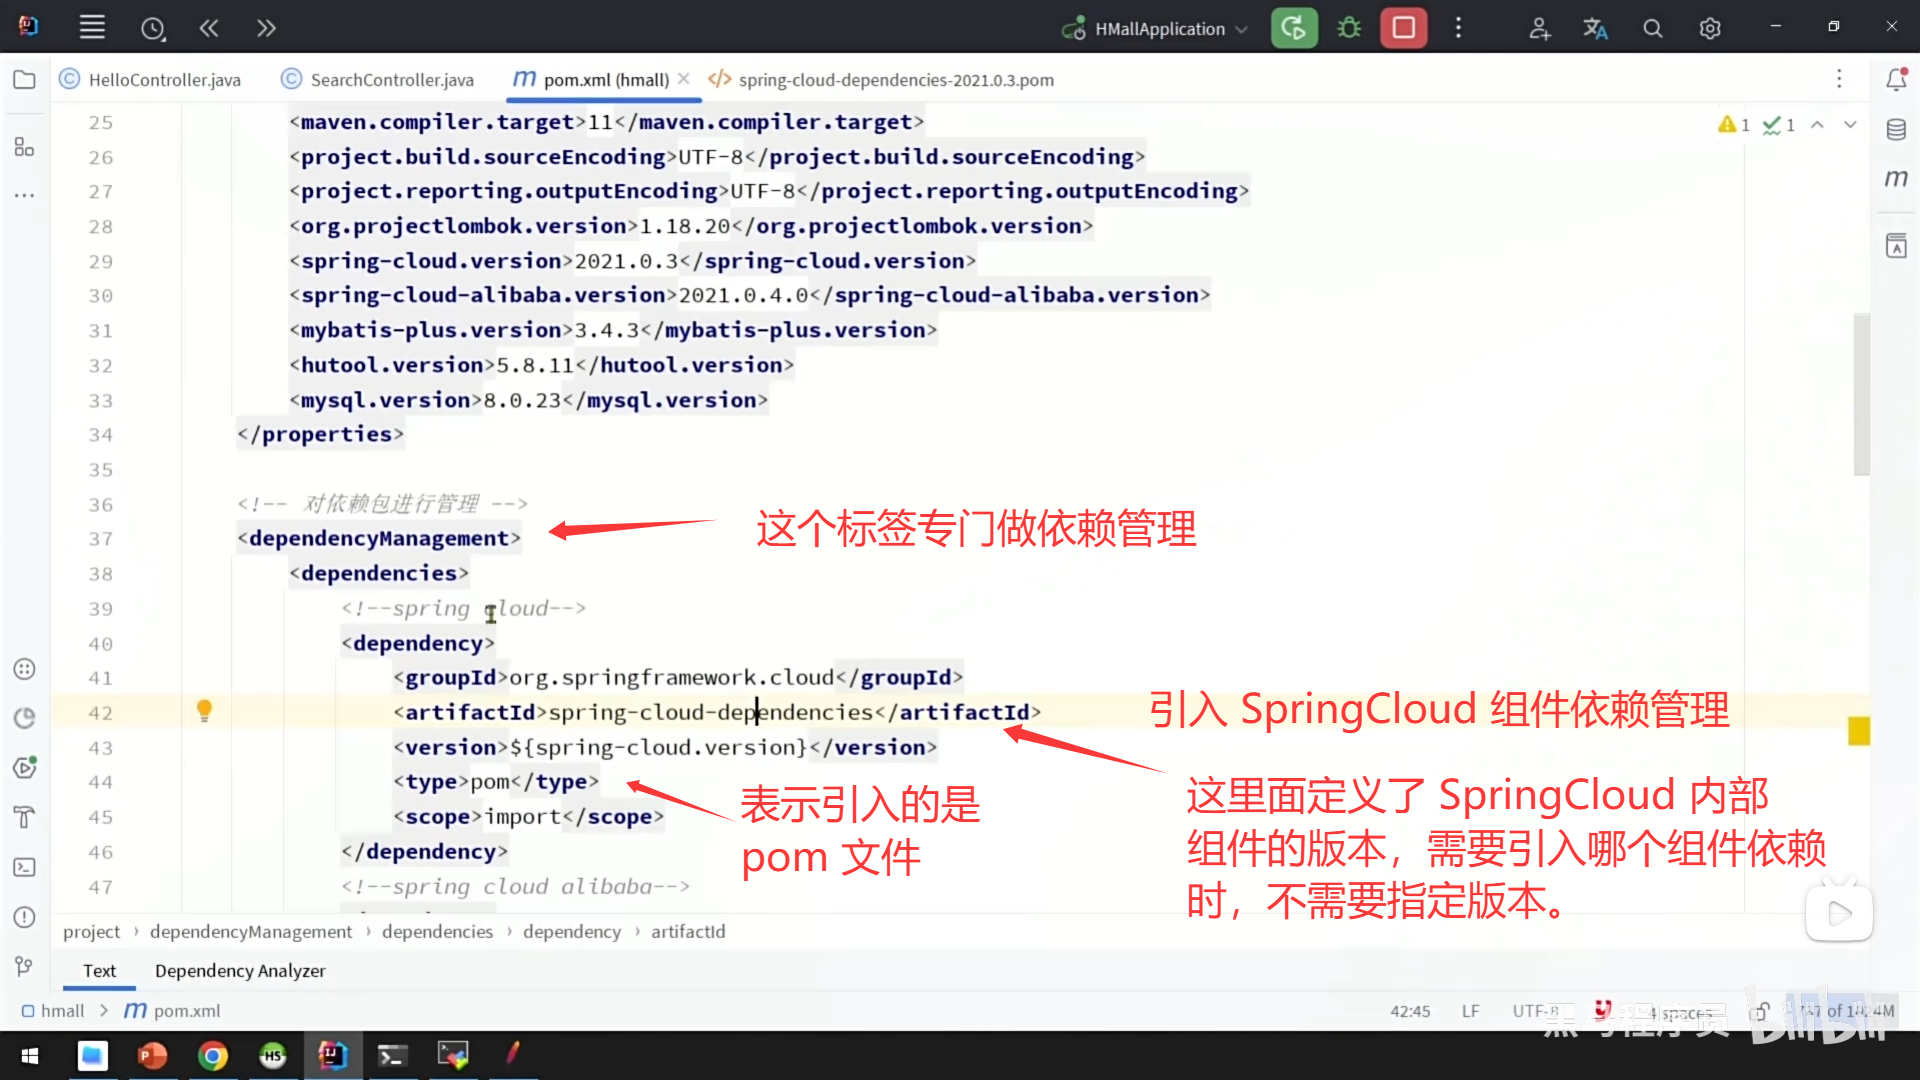Open the Terminal tool window
Viewport: 1920px width, 1080px height.
[x=24, y=867]
